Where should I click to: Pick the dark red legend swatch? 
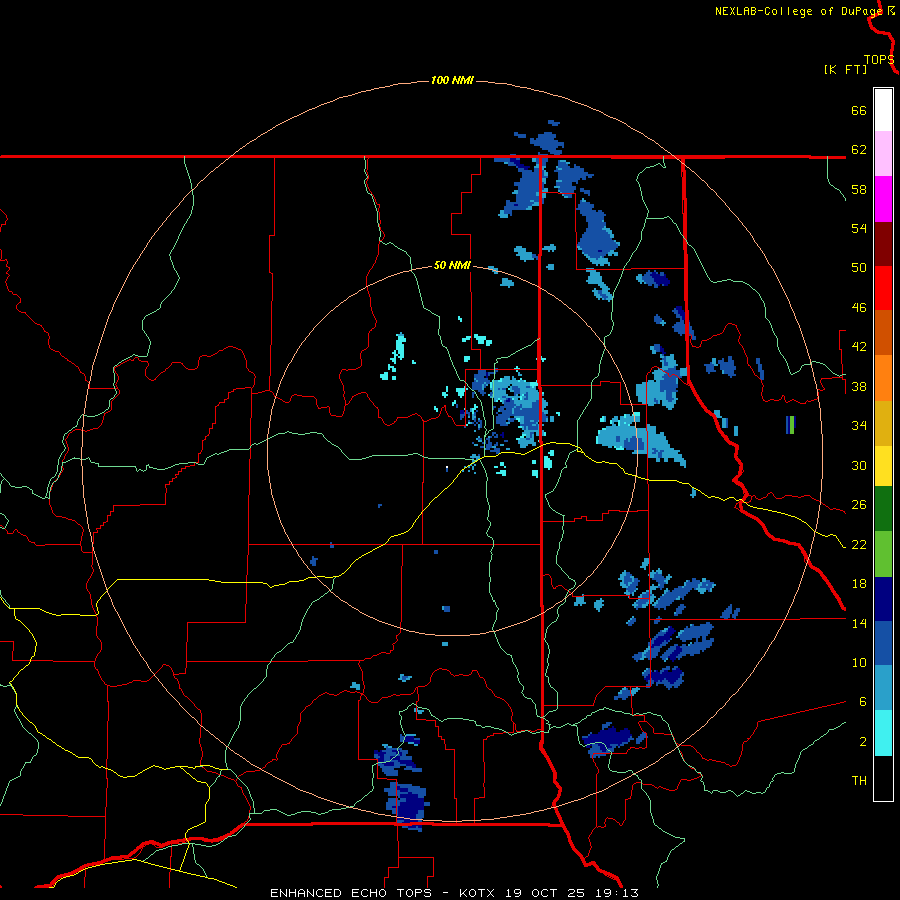tap(883, 244)
